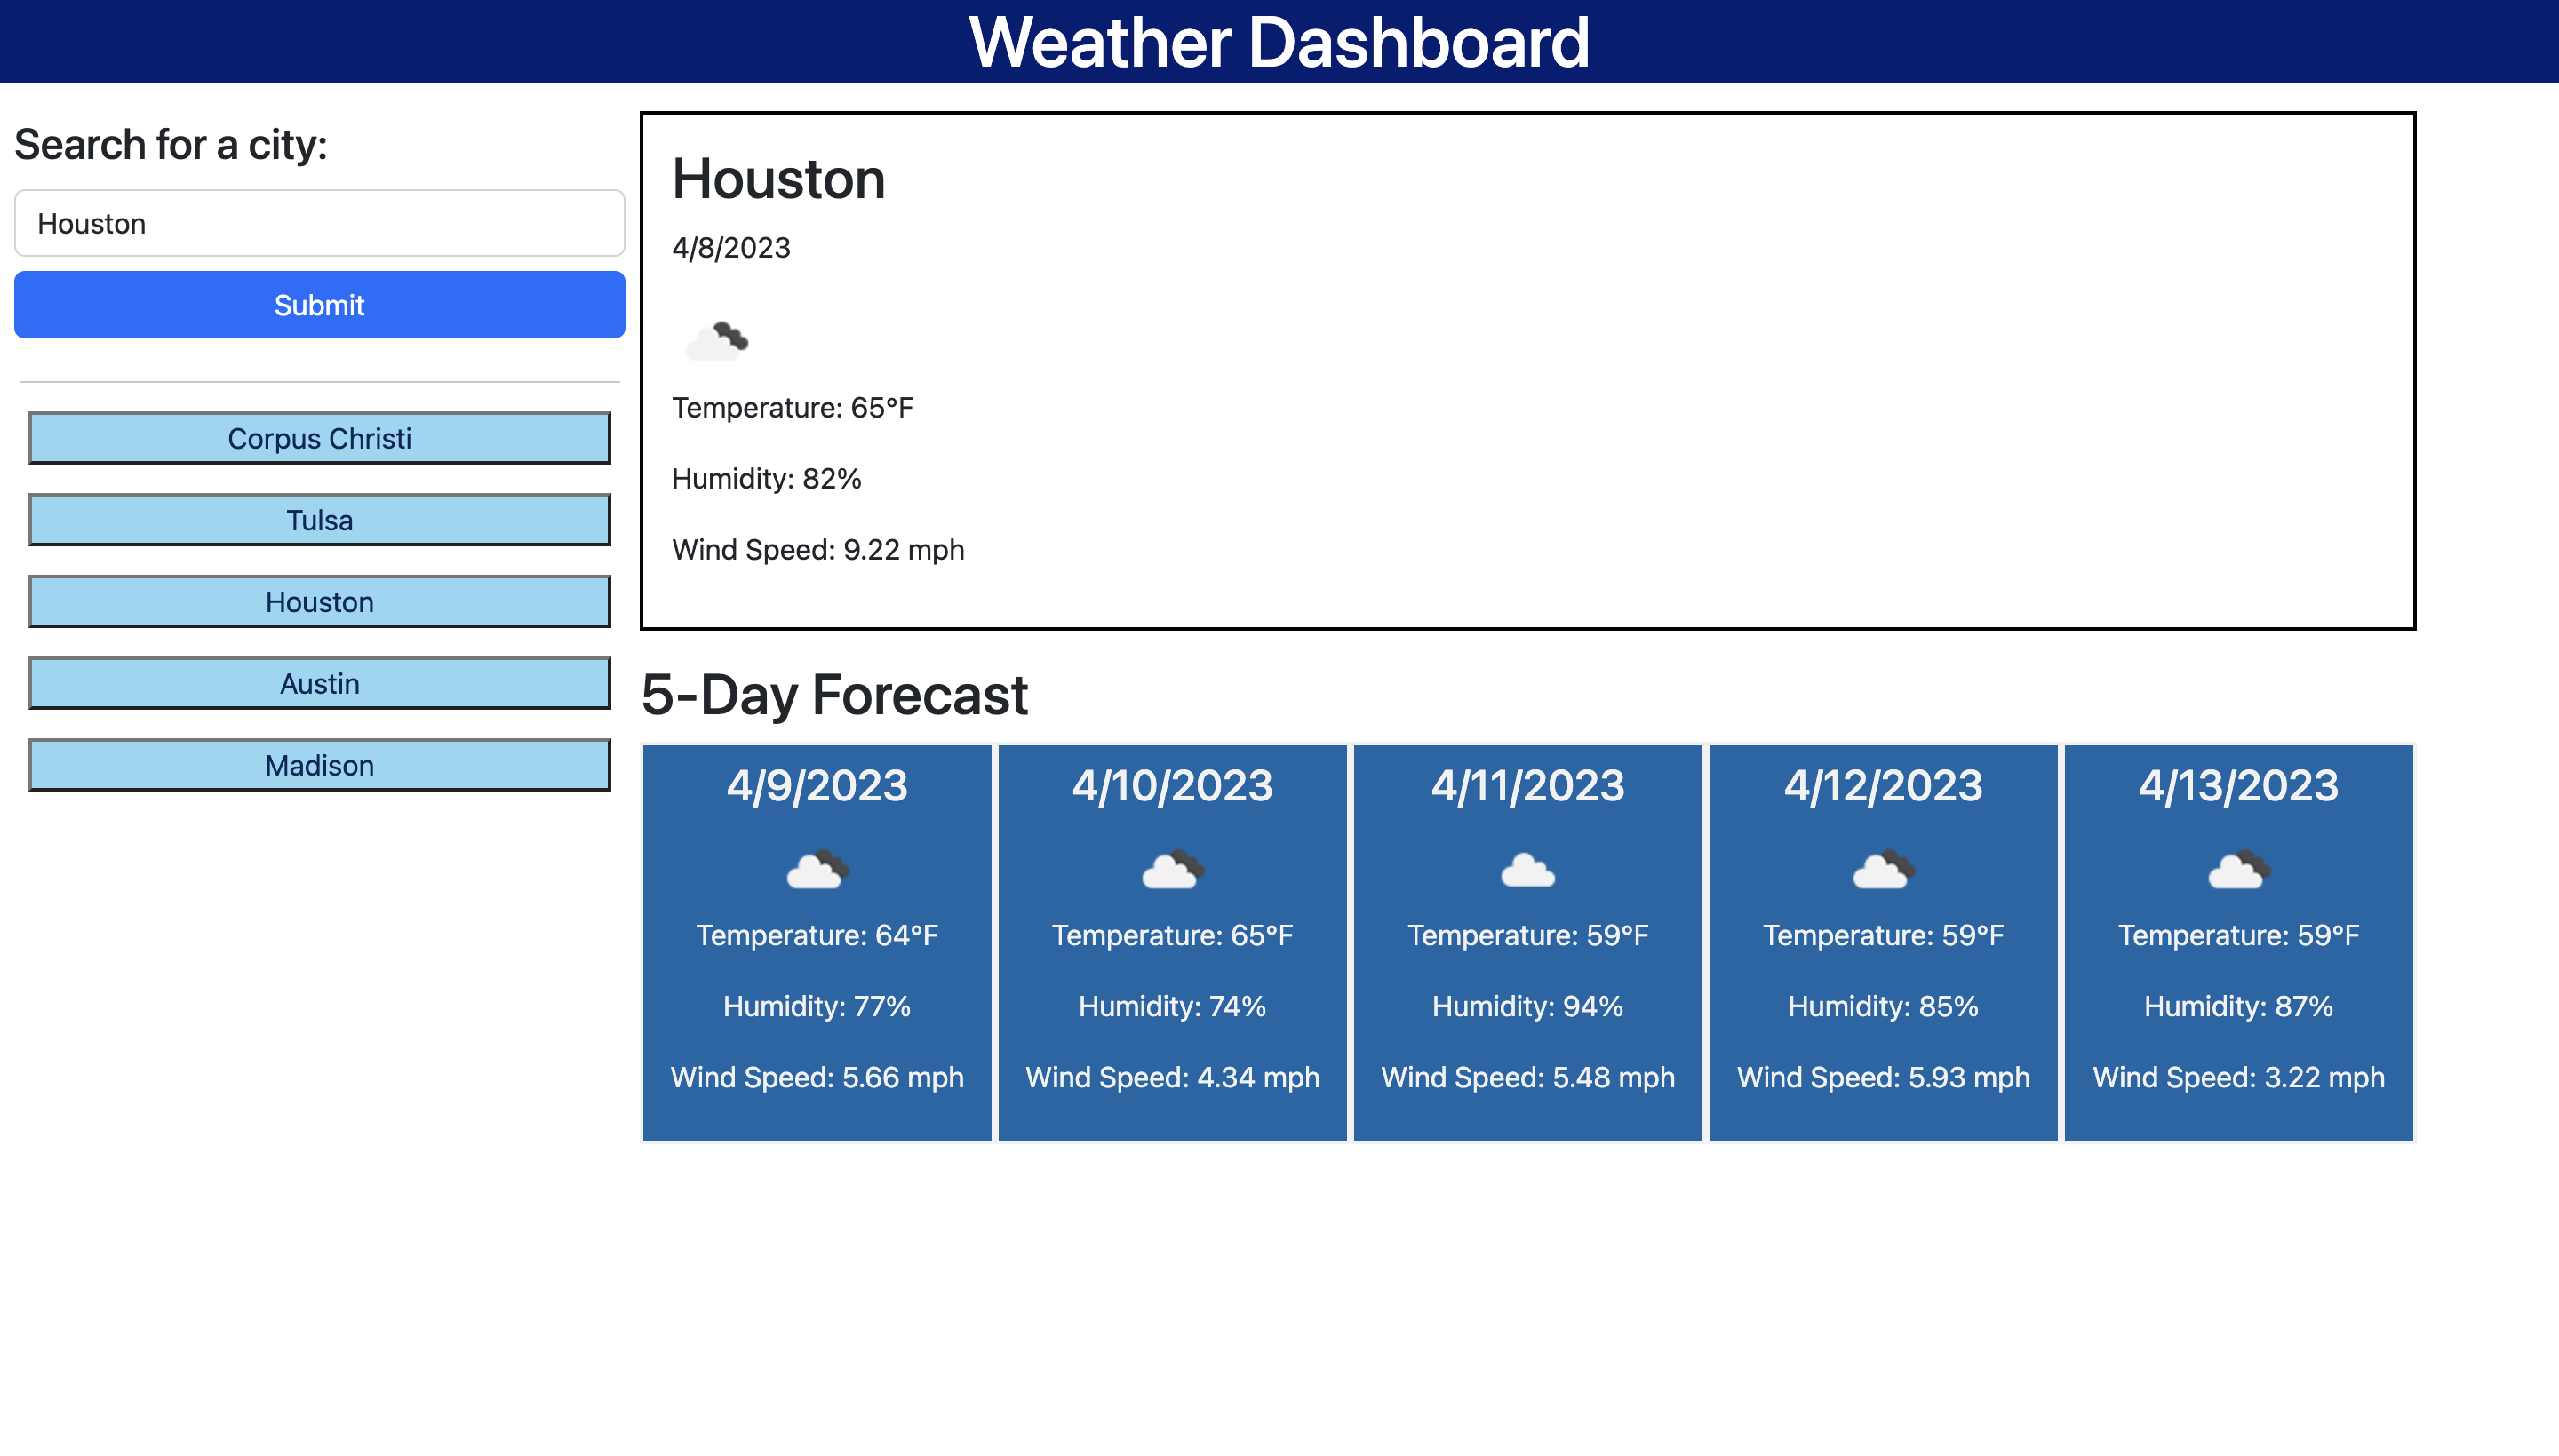Click the 5-Day Forecast heading
Screen dimensions: 2559x1456
pos(834,695)
